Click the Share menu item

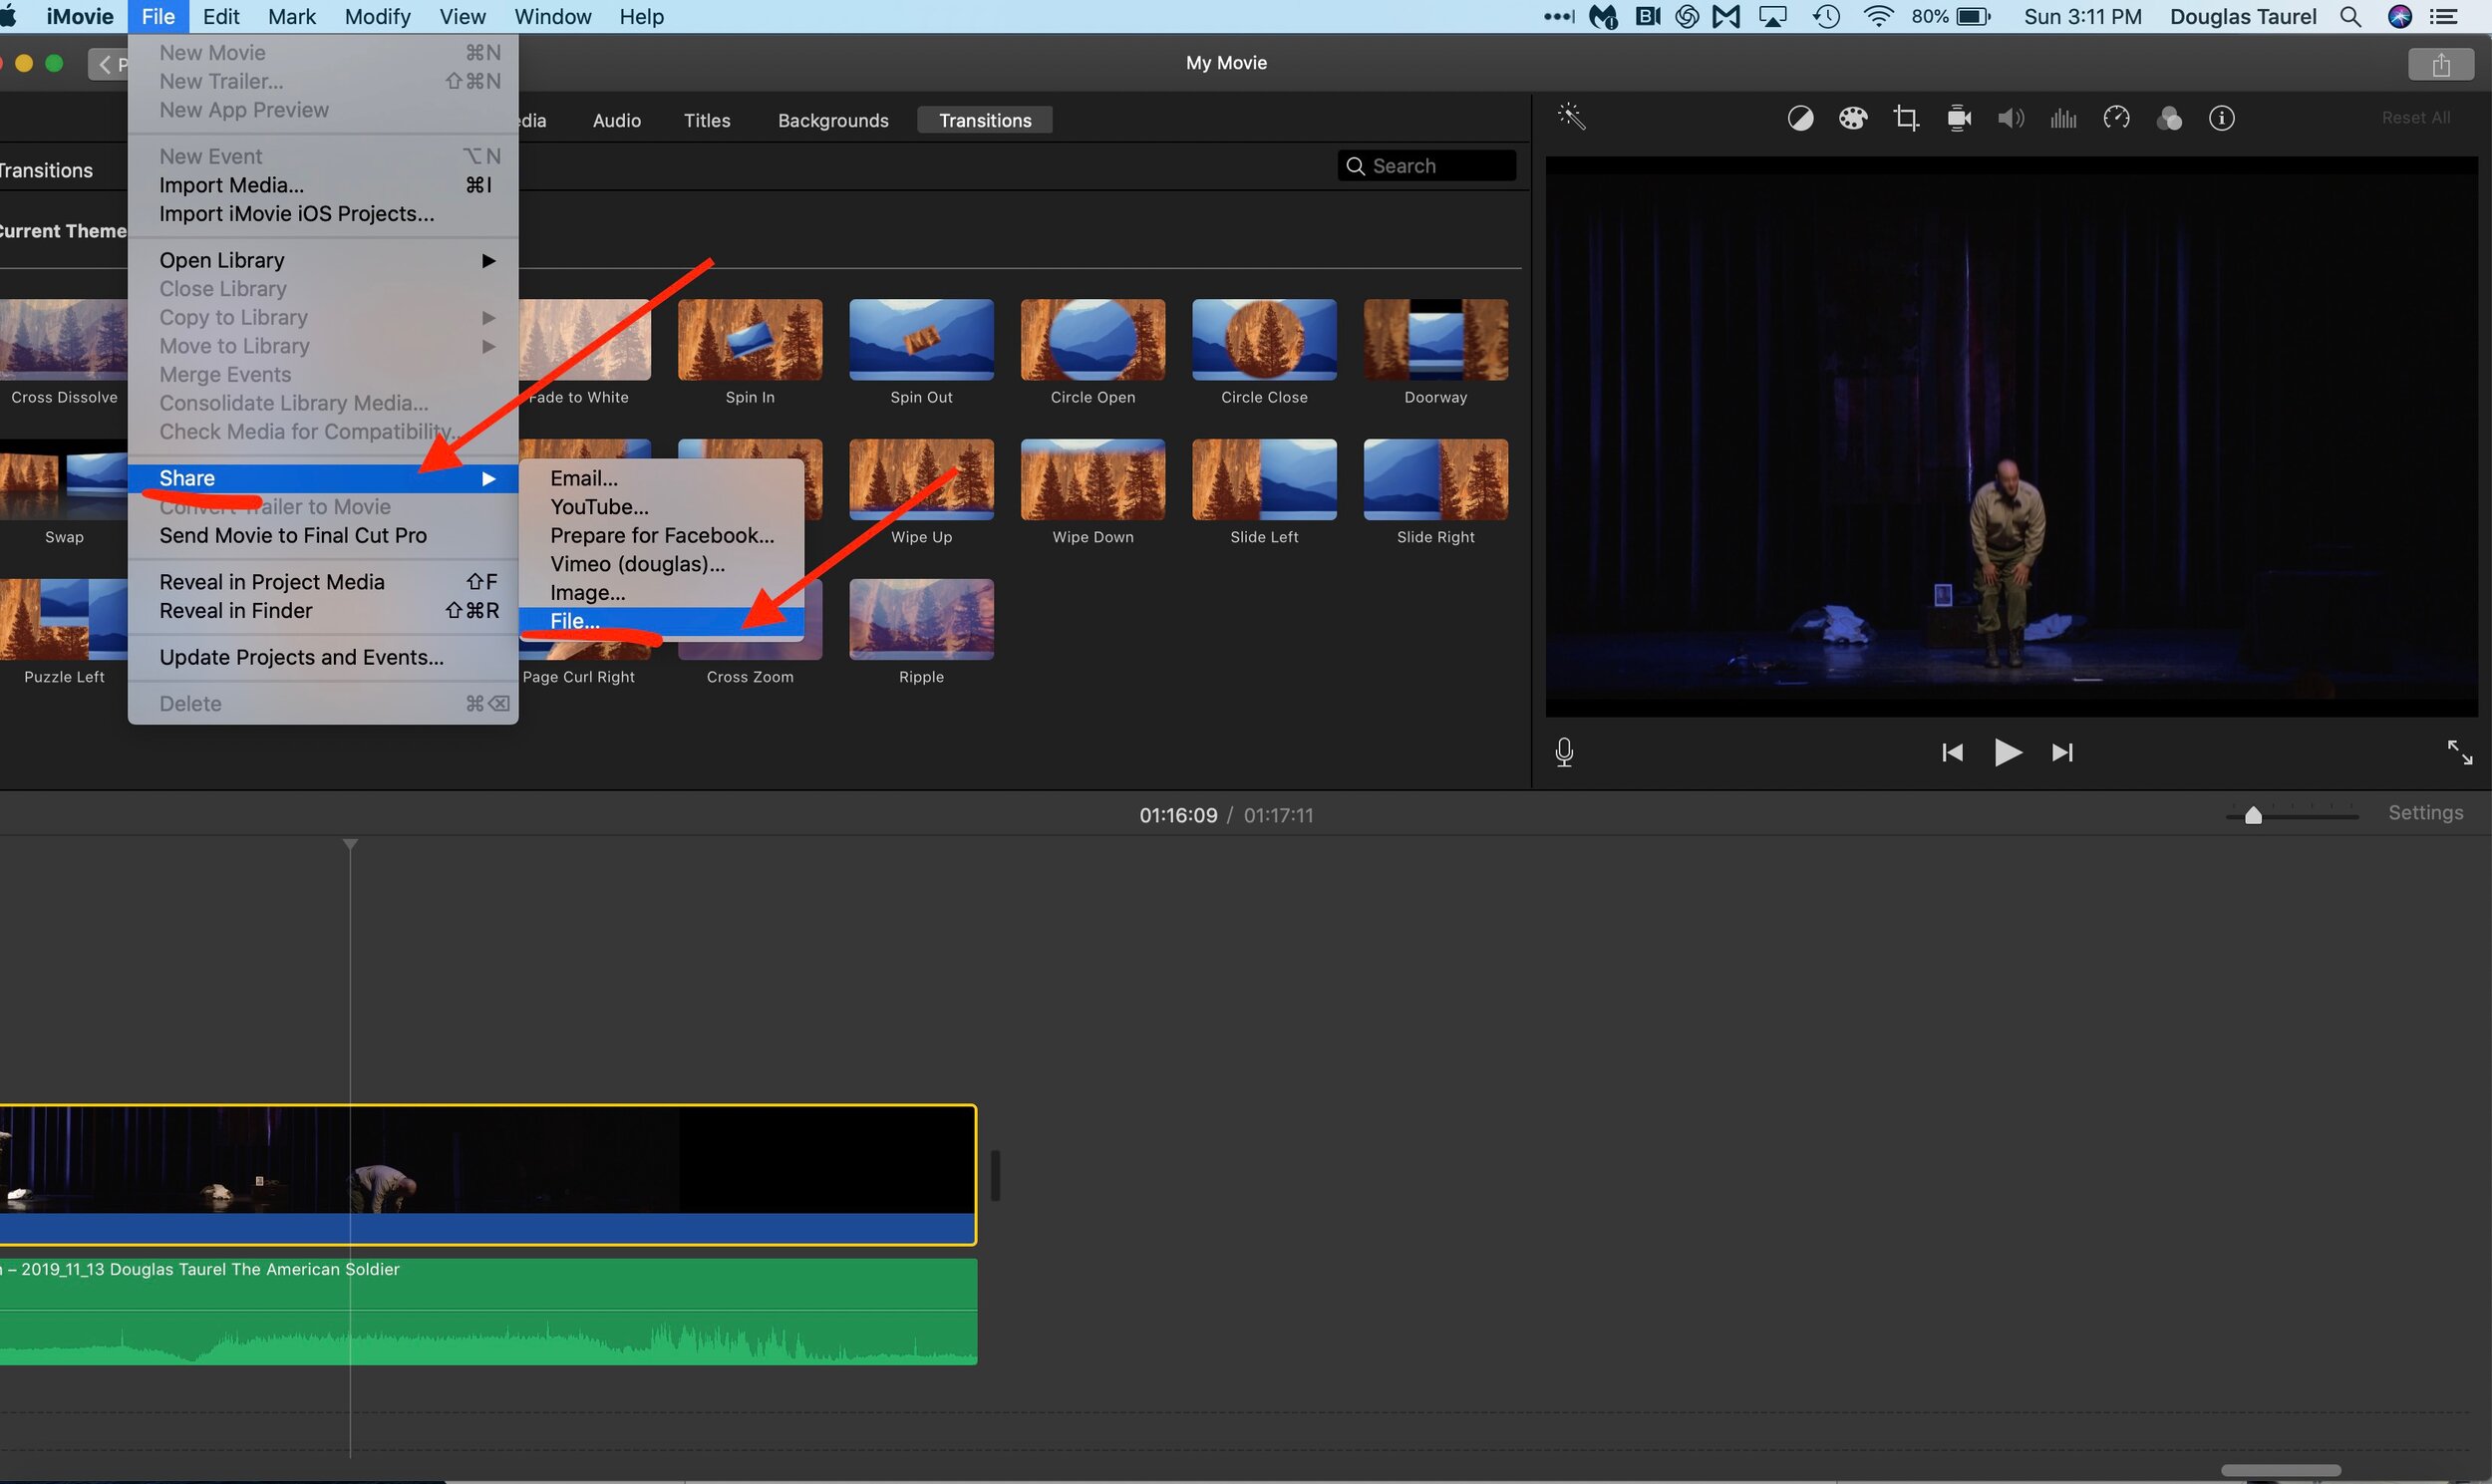coord(323,478)
